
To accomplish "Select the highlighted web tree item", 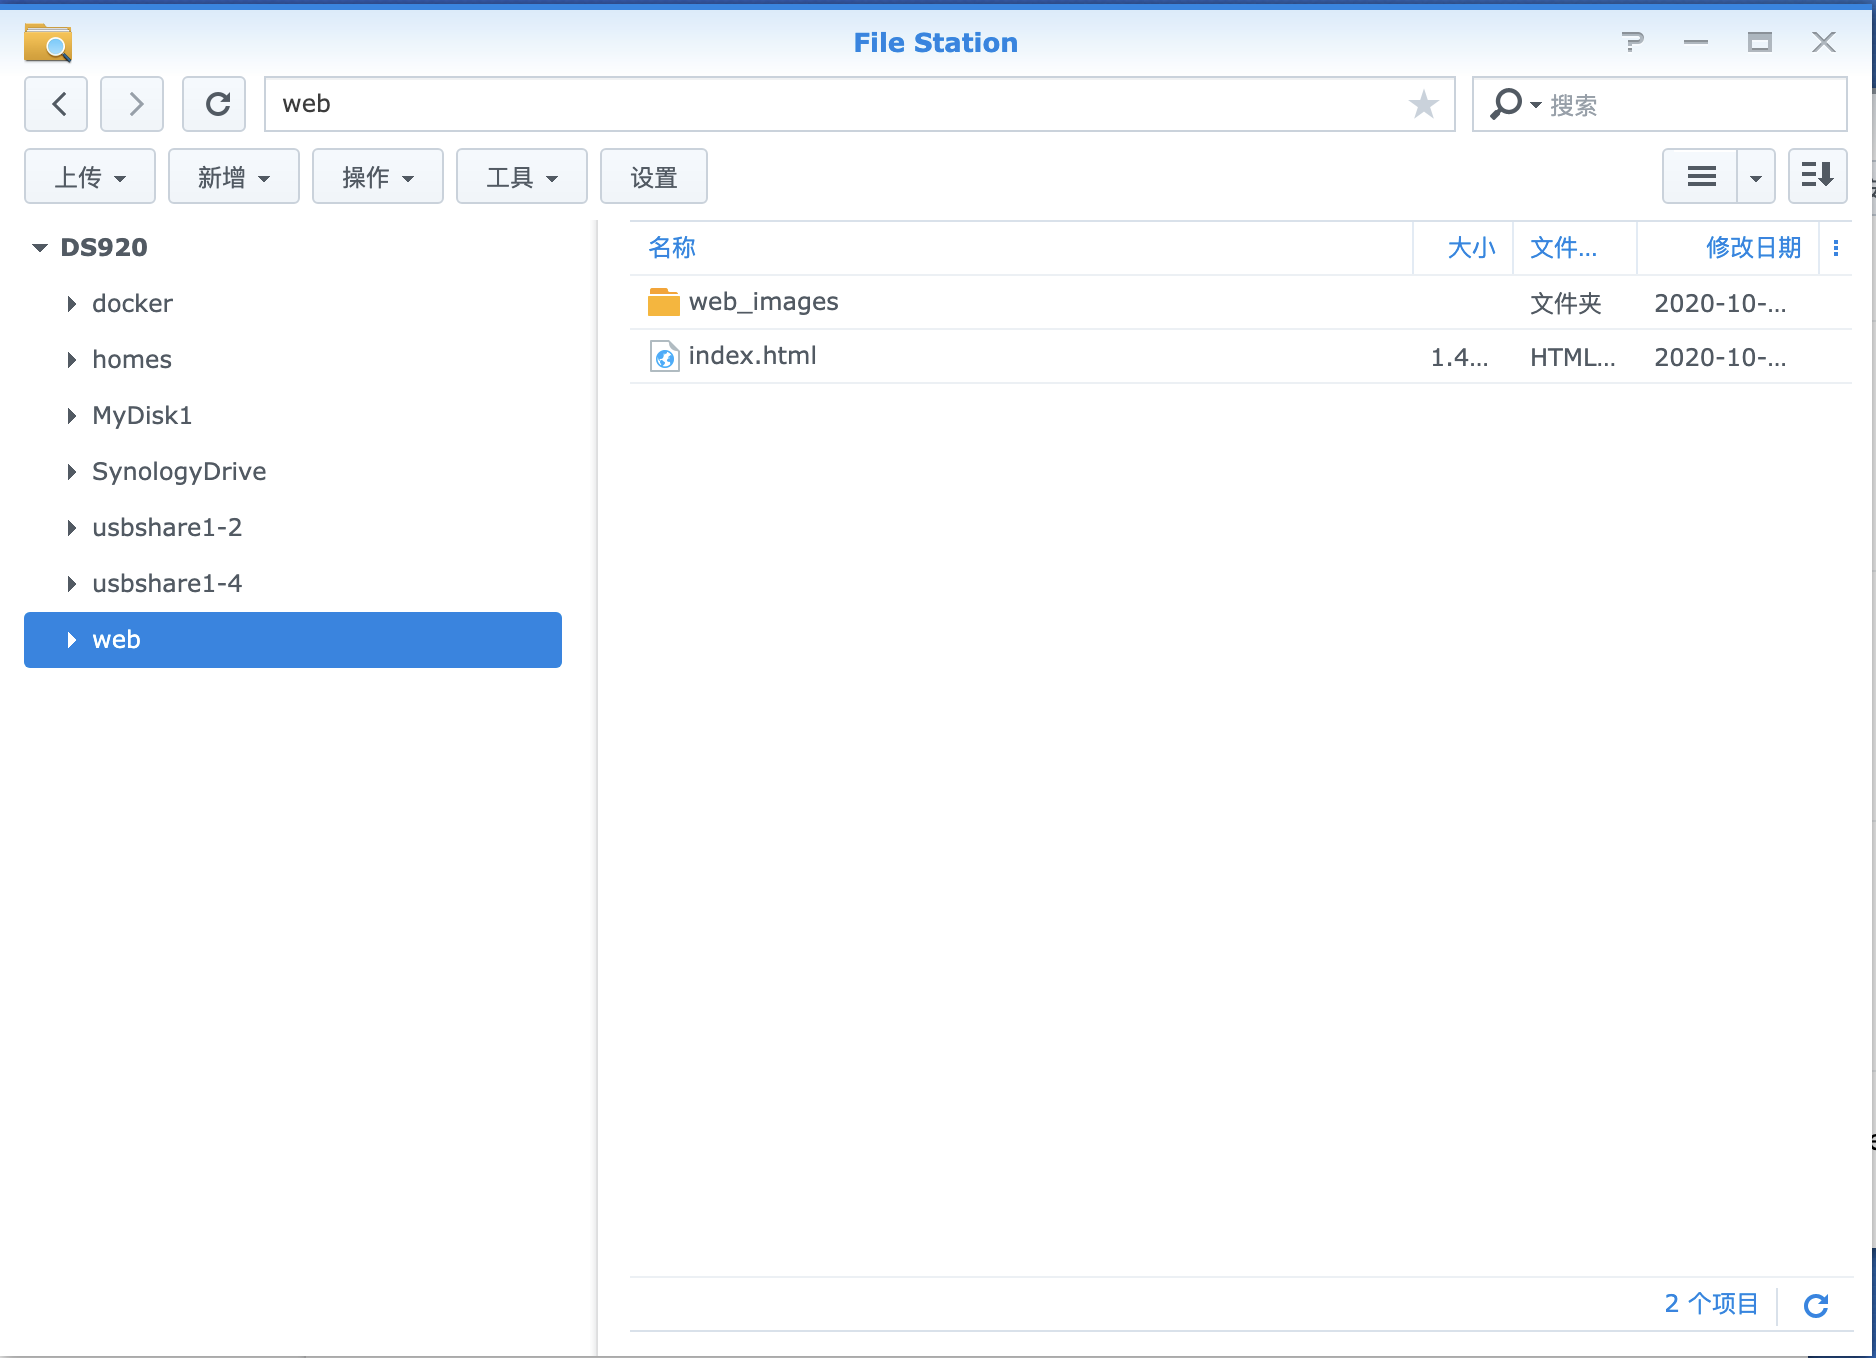I will coord(293,640).
